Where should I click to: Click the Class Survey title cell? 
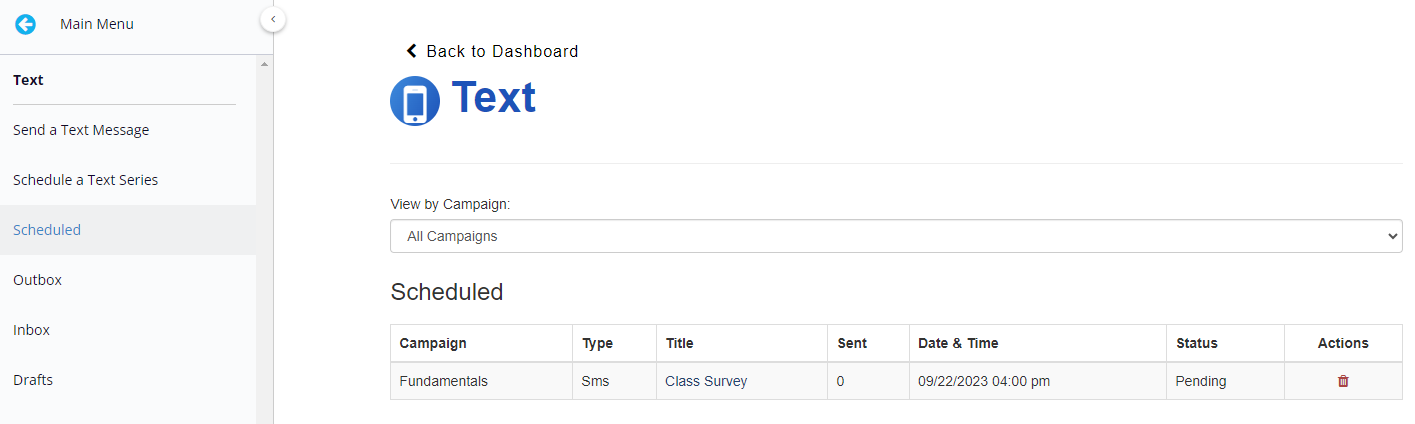[706, 381]
